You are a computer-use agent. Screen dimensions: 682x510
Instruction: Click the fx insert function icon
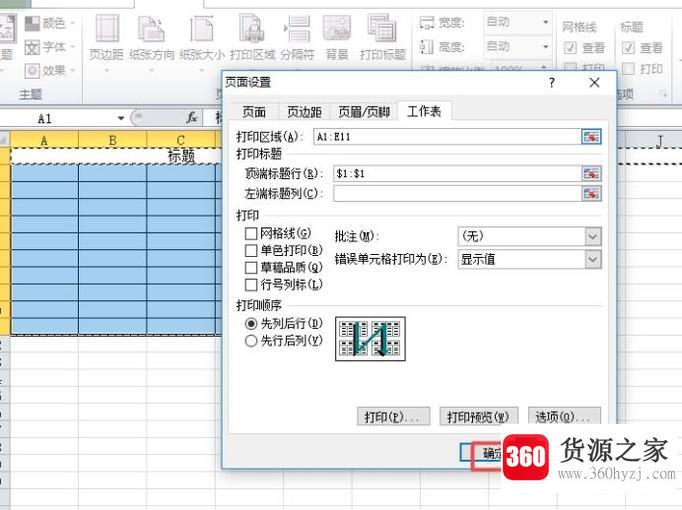[x=191, y=117]
